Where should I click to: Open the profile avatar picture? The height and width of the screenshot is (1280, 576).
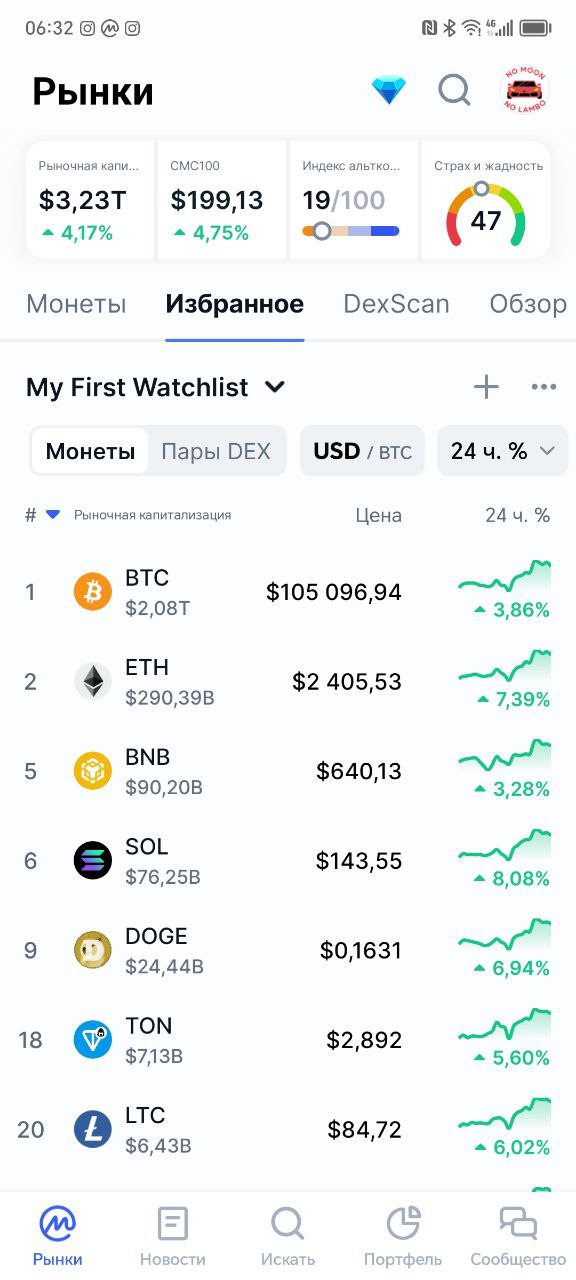click(x=525, y=91)
